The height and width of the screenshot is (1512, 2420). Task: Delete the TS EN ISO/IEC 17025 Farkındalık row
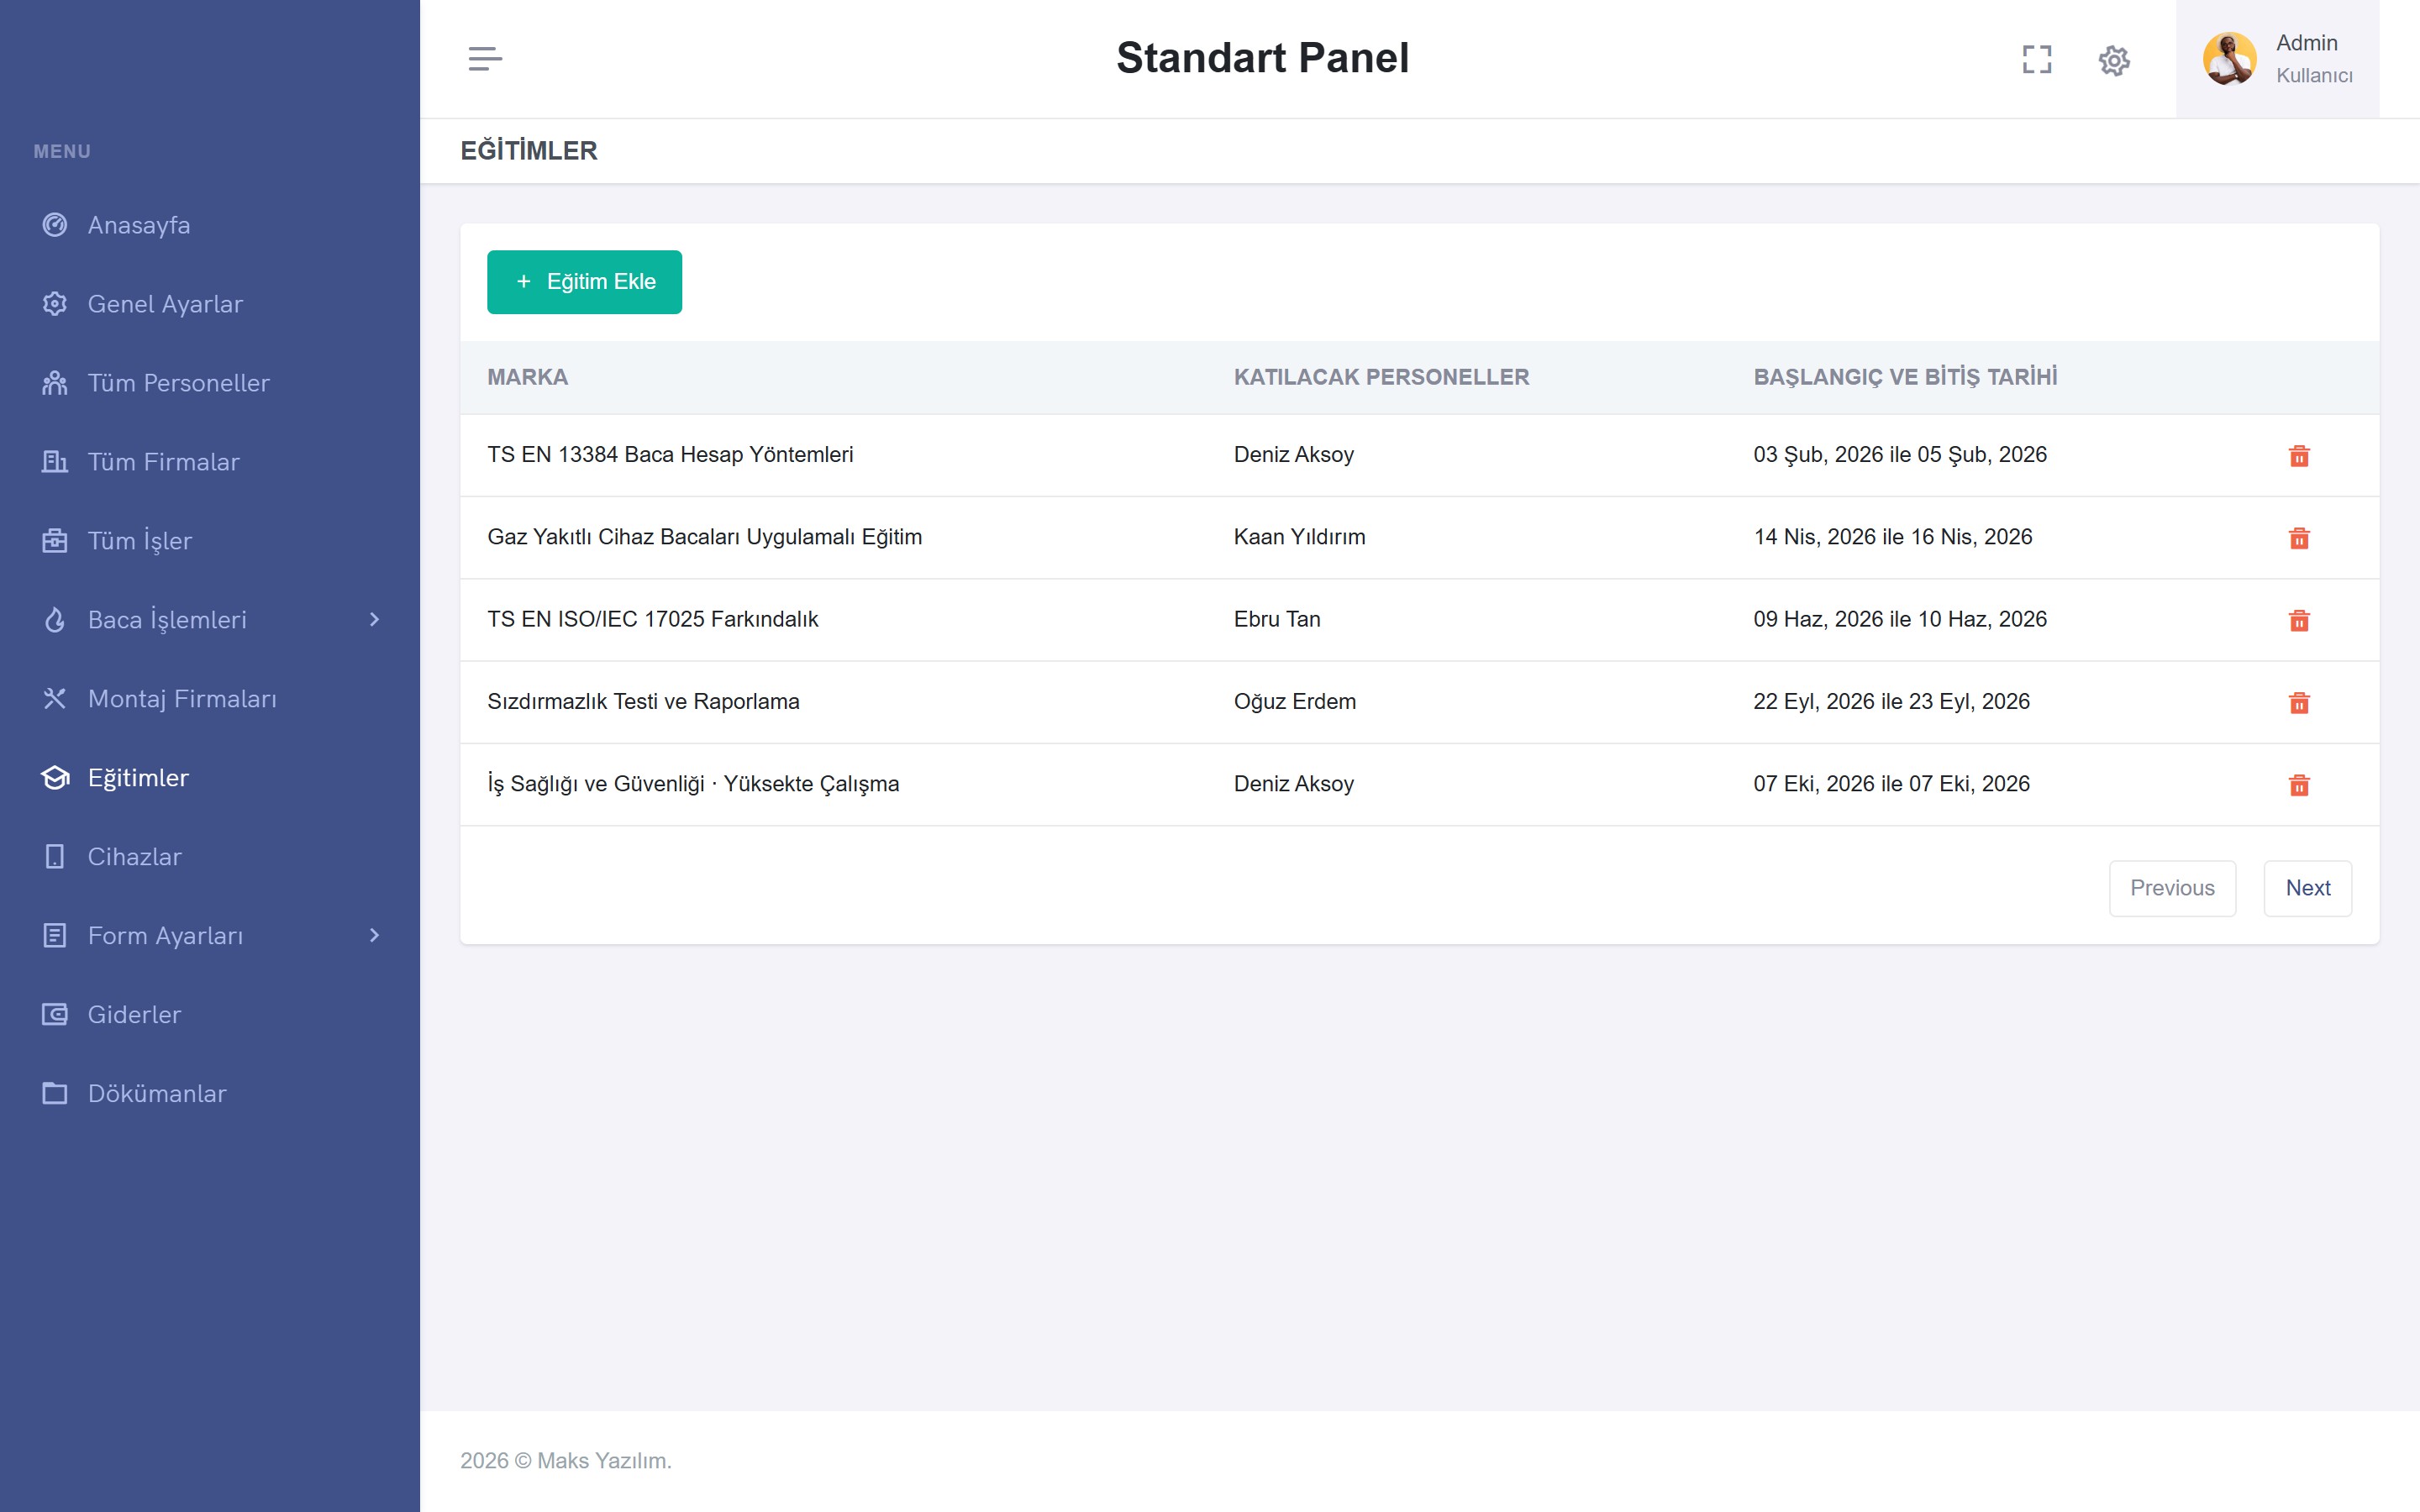point(2299,620)
